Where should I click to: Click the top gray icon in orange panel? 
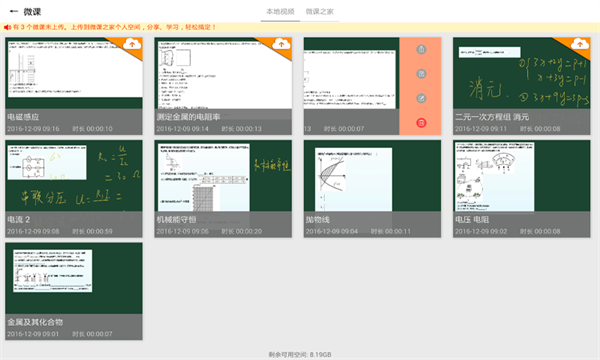[421, 49]
